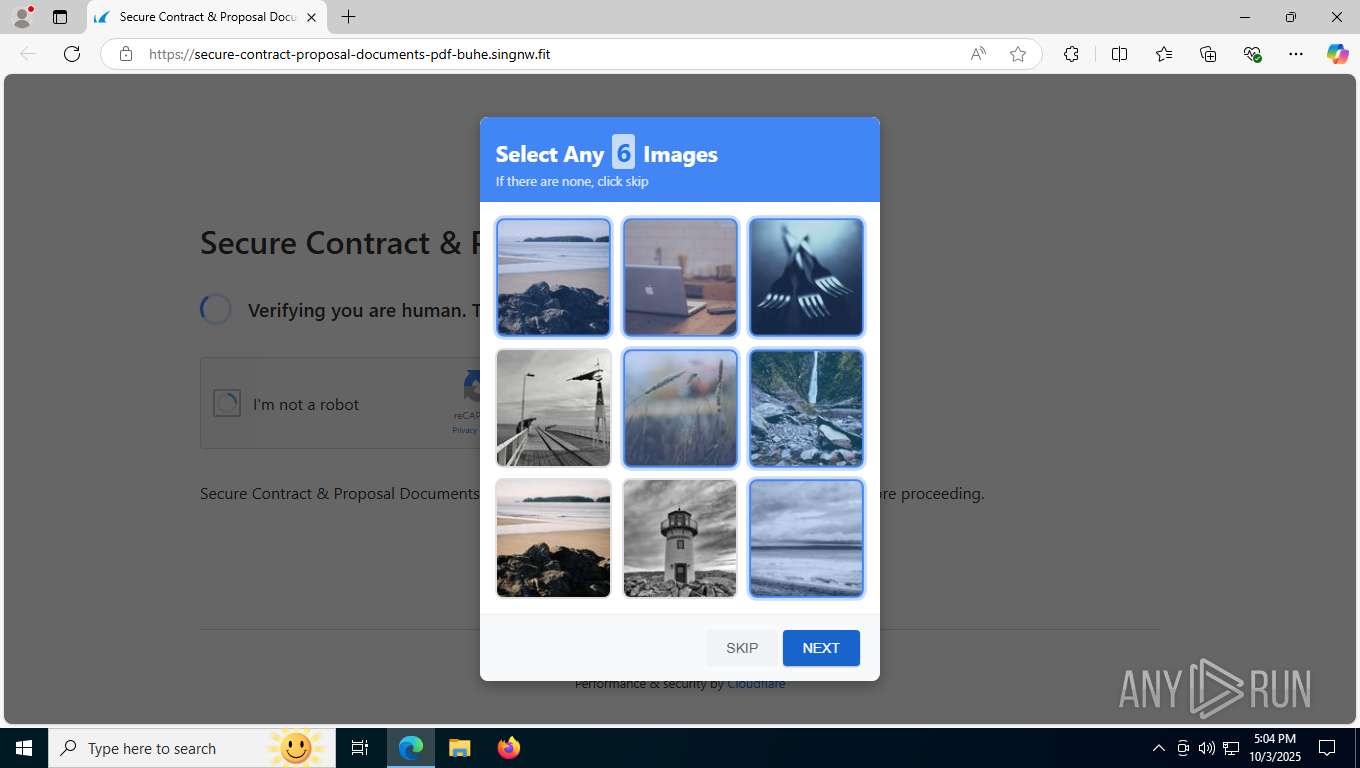Open Browser essentials heart icon
1360x768 pixels.
(1252, 54)
